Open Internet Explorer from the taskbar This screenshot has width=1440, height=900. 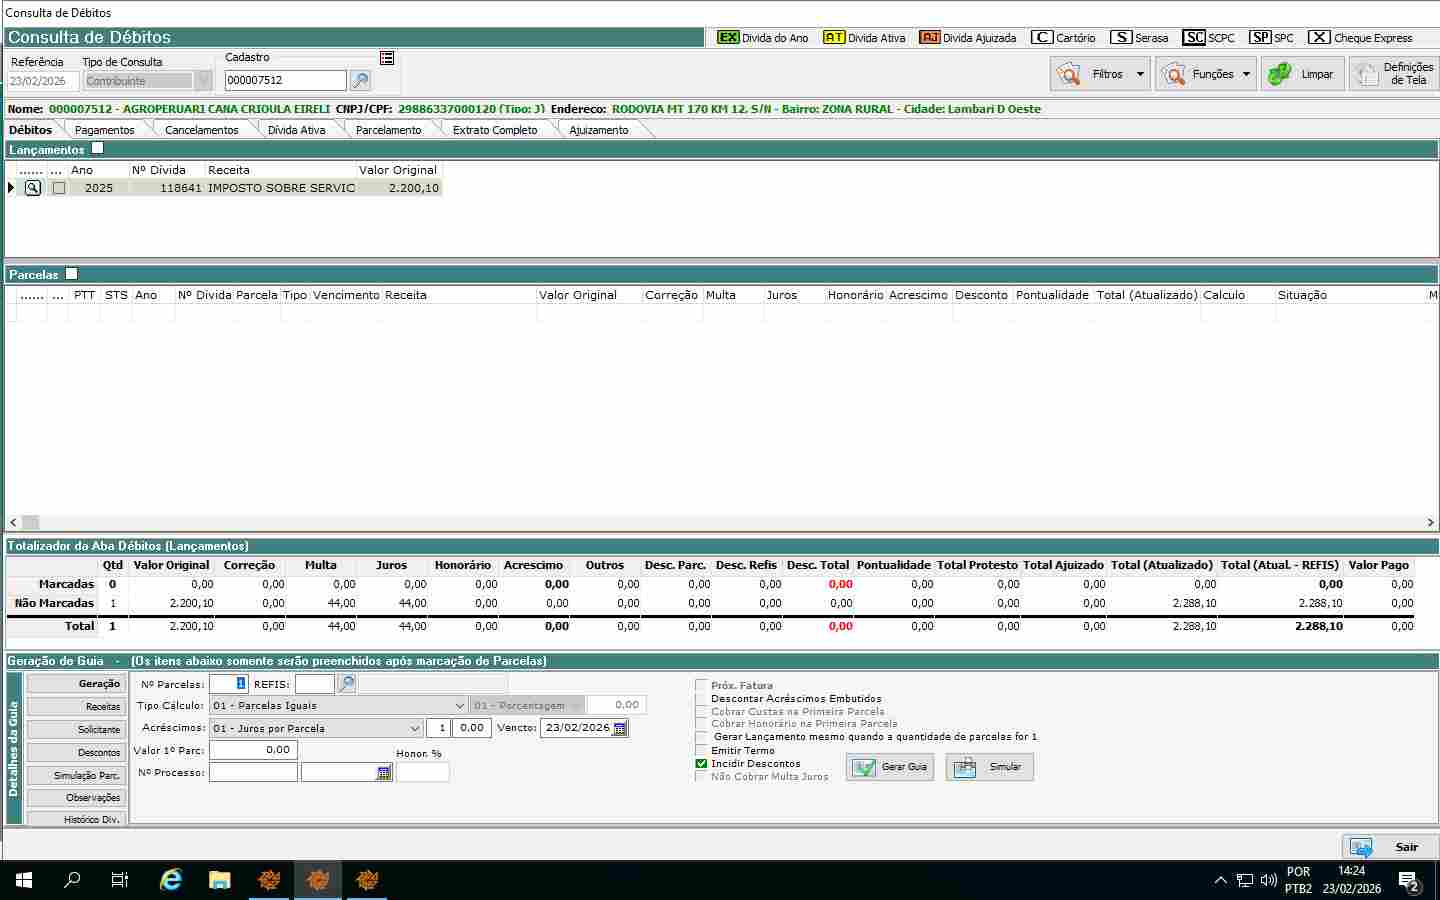pyautogui.click(x=171, y=880)
